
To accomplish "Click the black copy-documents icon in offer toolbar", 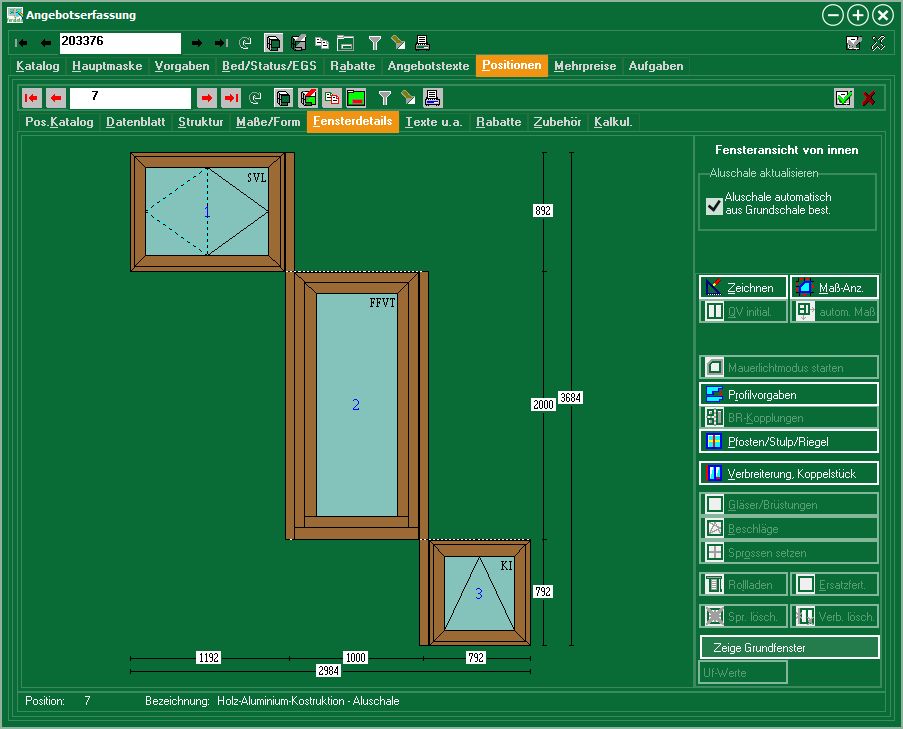I will (x=322, y=43).
